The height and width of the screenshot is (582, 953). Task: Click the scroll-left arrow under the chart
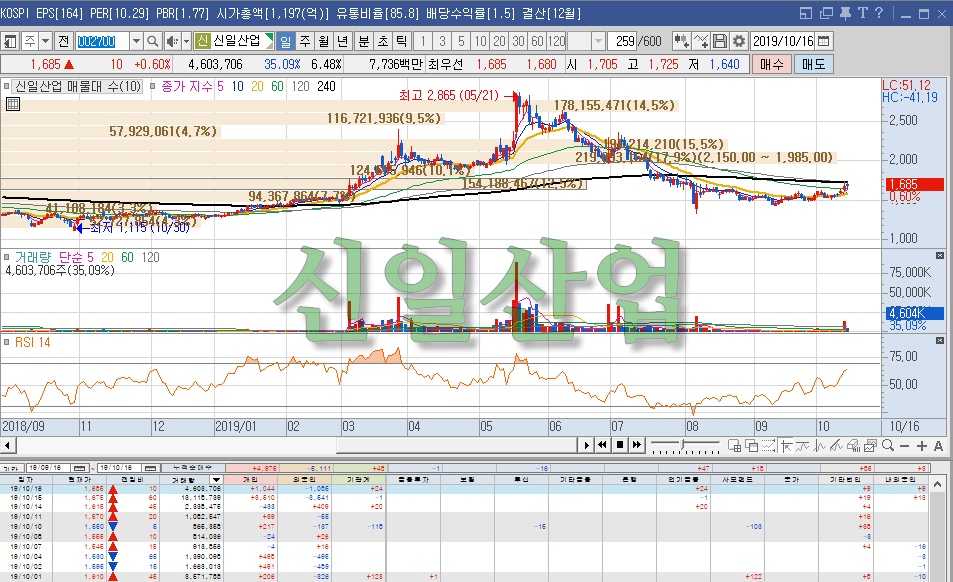[x=8, y=445]
